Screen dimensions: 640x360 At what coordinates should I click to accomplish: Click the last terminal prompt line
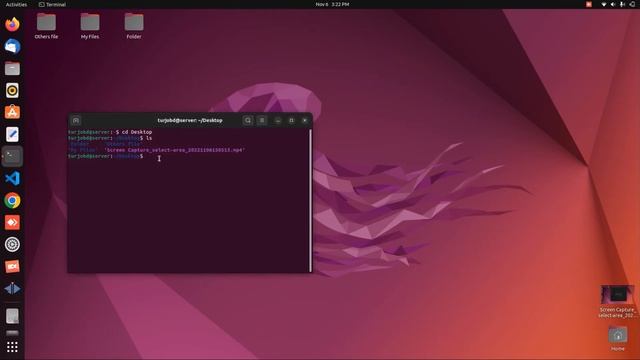[105, 156]
